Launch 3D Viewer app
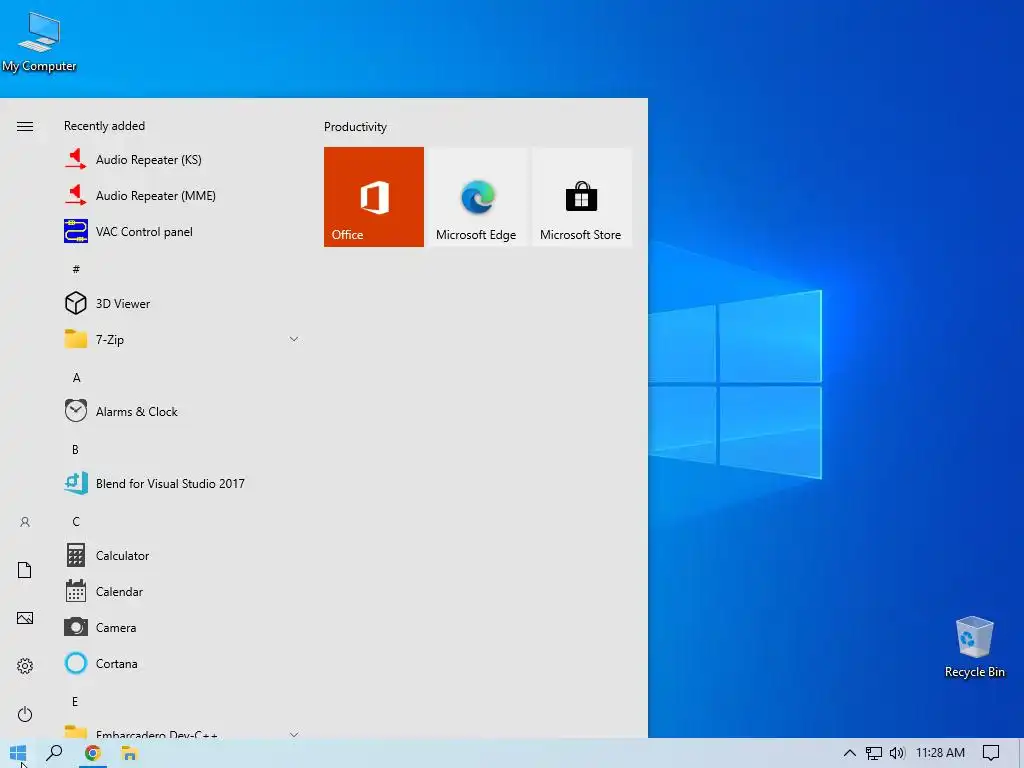Viewport: 1024px width, 768px height. coord(182,303)
